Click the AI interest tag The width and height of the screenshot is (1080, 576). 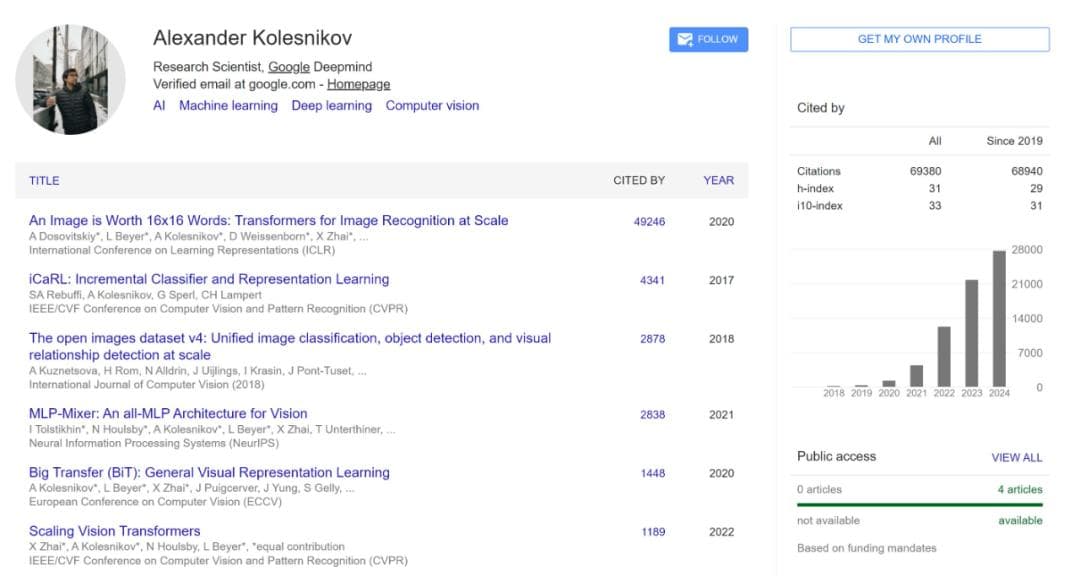coord(159,106)
